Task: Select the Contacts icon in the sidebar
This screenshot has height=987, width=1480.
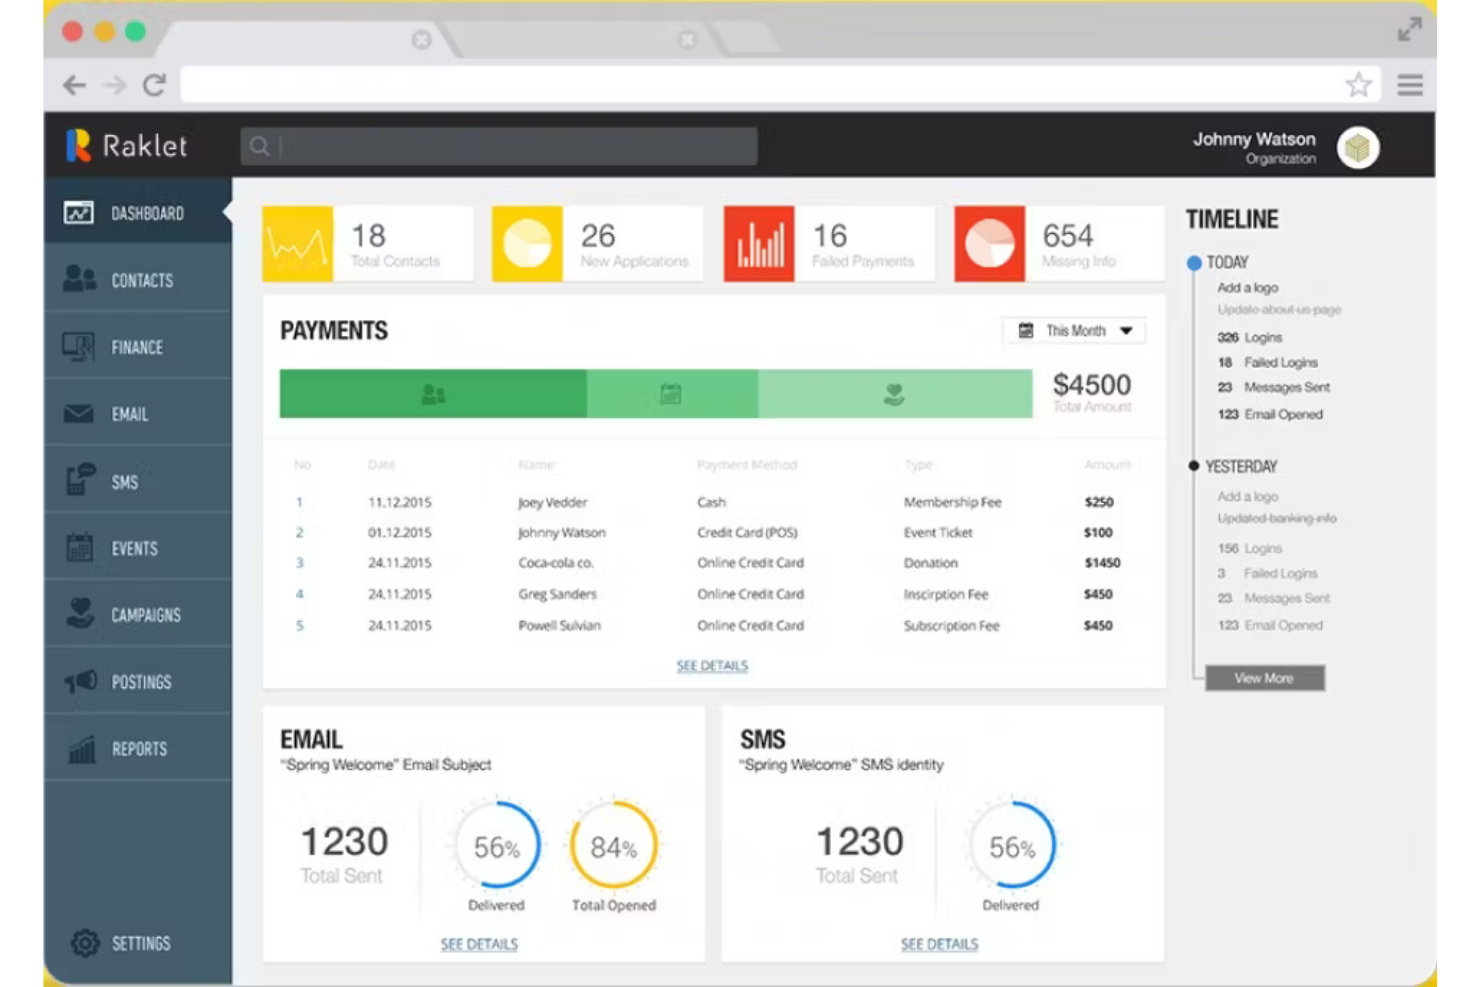Action: 80,280
